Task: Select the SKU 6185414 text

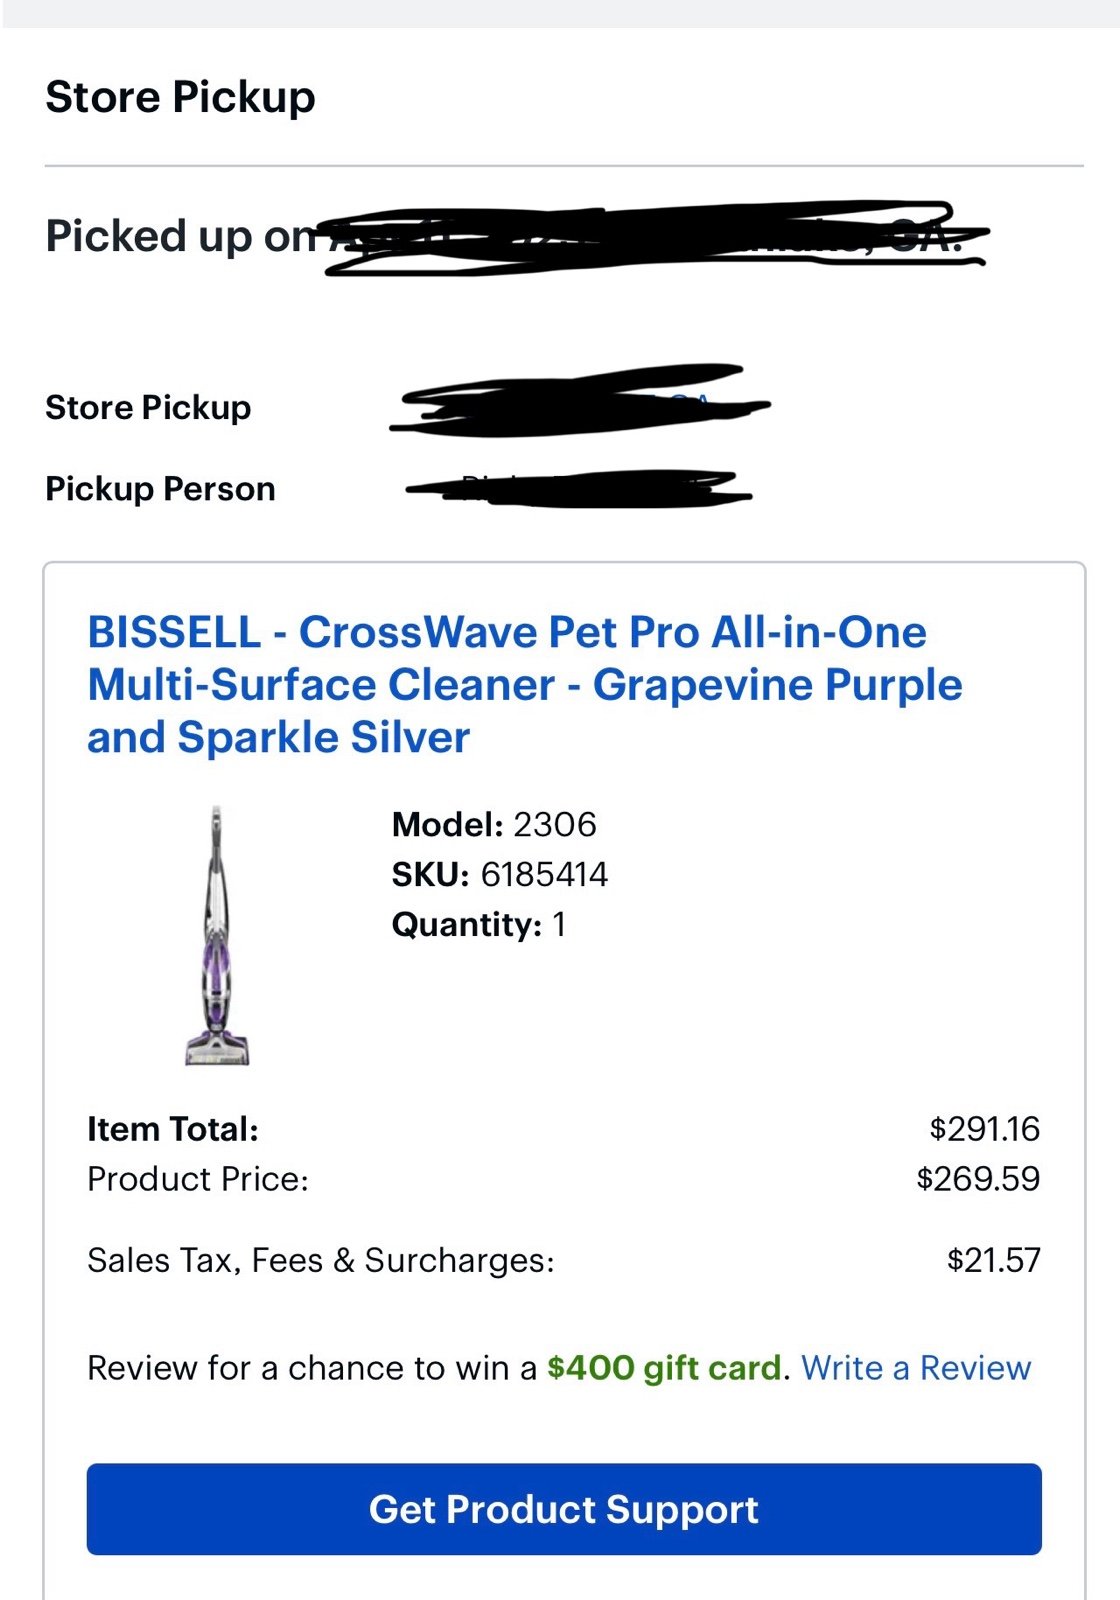Action: 499,874
